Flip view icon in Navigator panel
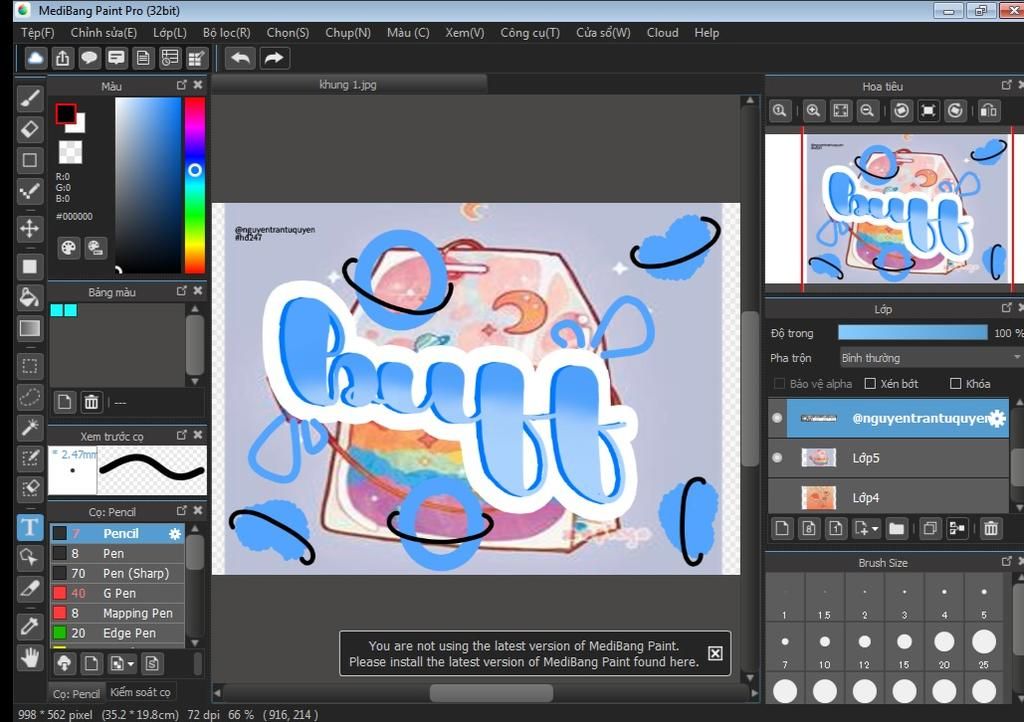Image resolution: width=1024 pixels, height=722 pixels. tap(989, 111)
